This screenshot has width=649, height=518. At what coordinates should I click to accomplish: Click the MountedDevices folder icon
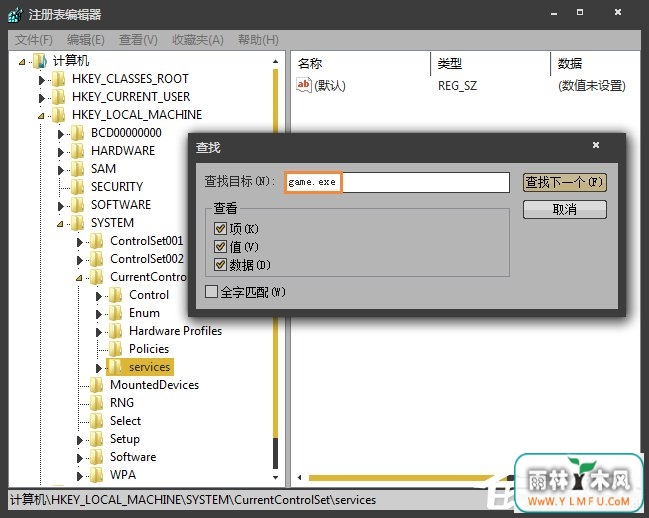point(96,385)
